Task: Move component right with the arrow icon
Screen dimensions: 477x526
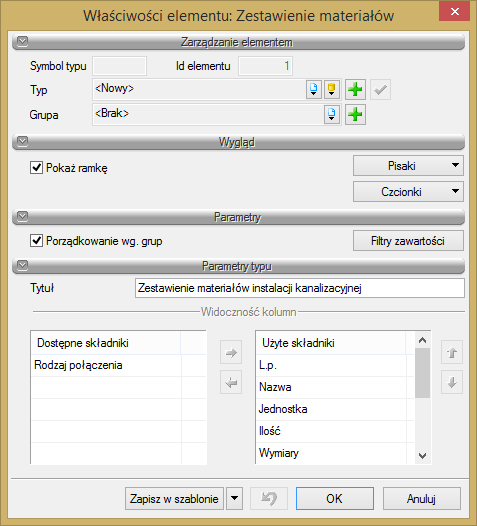Action: [x=231, y=353]
